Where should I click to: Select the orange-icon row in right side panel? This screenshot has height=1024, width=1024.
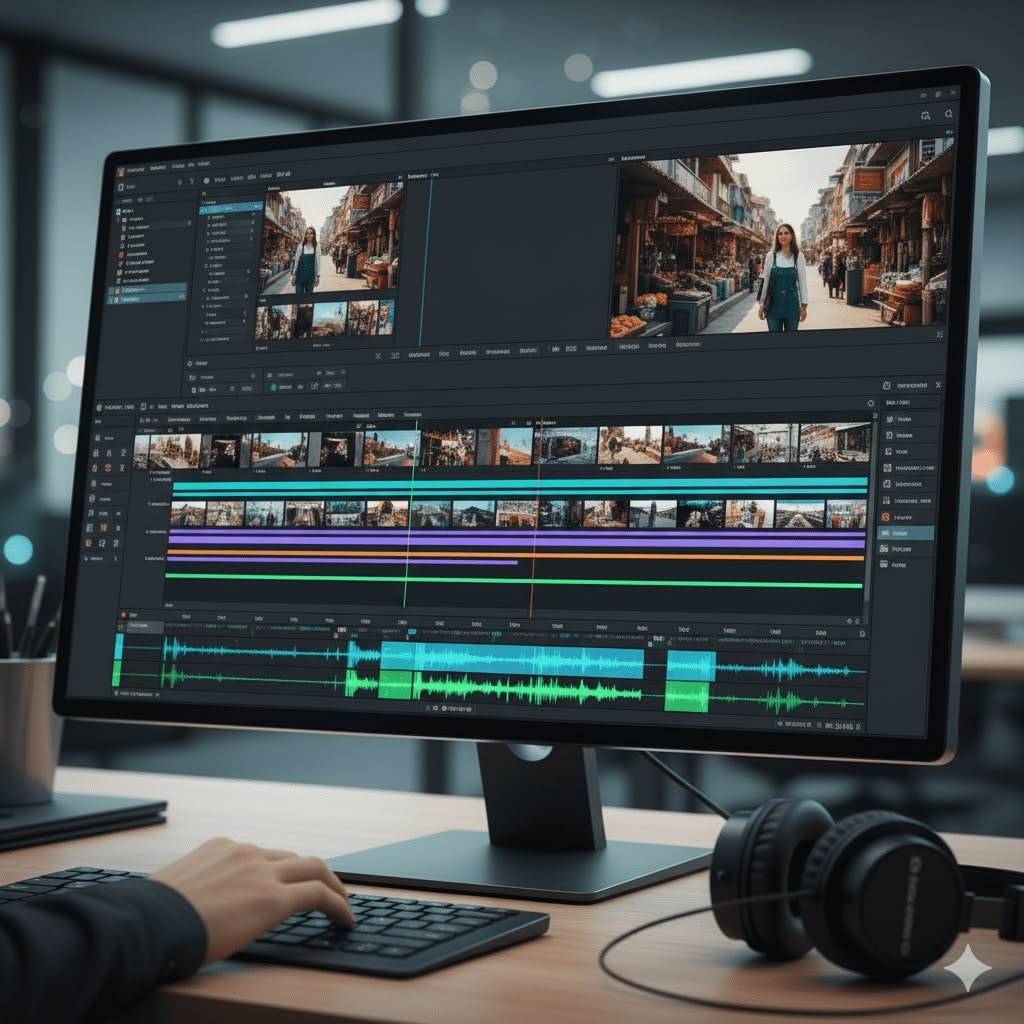coord(907,517)
